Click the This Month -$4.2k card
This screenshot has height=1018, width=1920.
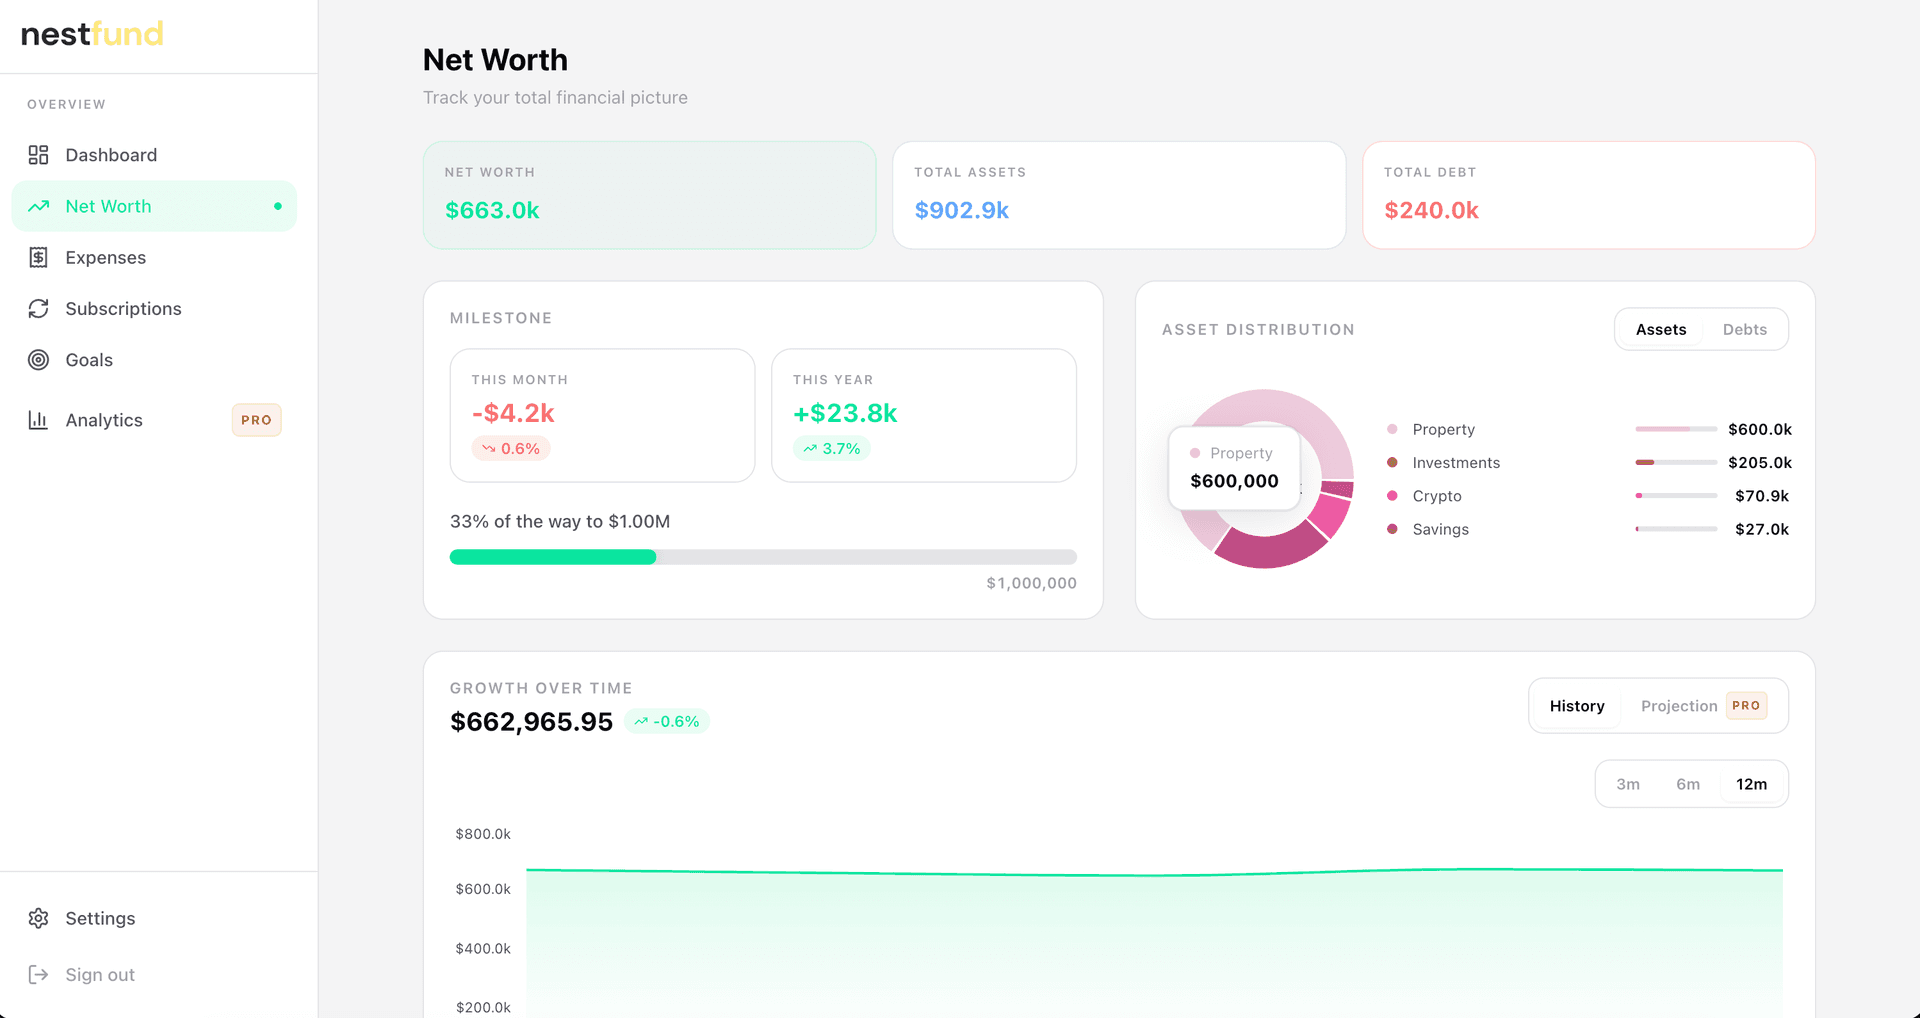(602, 415)
